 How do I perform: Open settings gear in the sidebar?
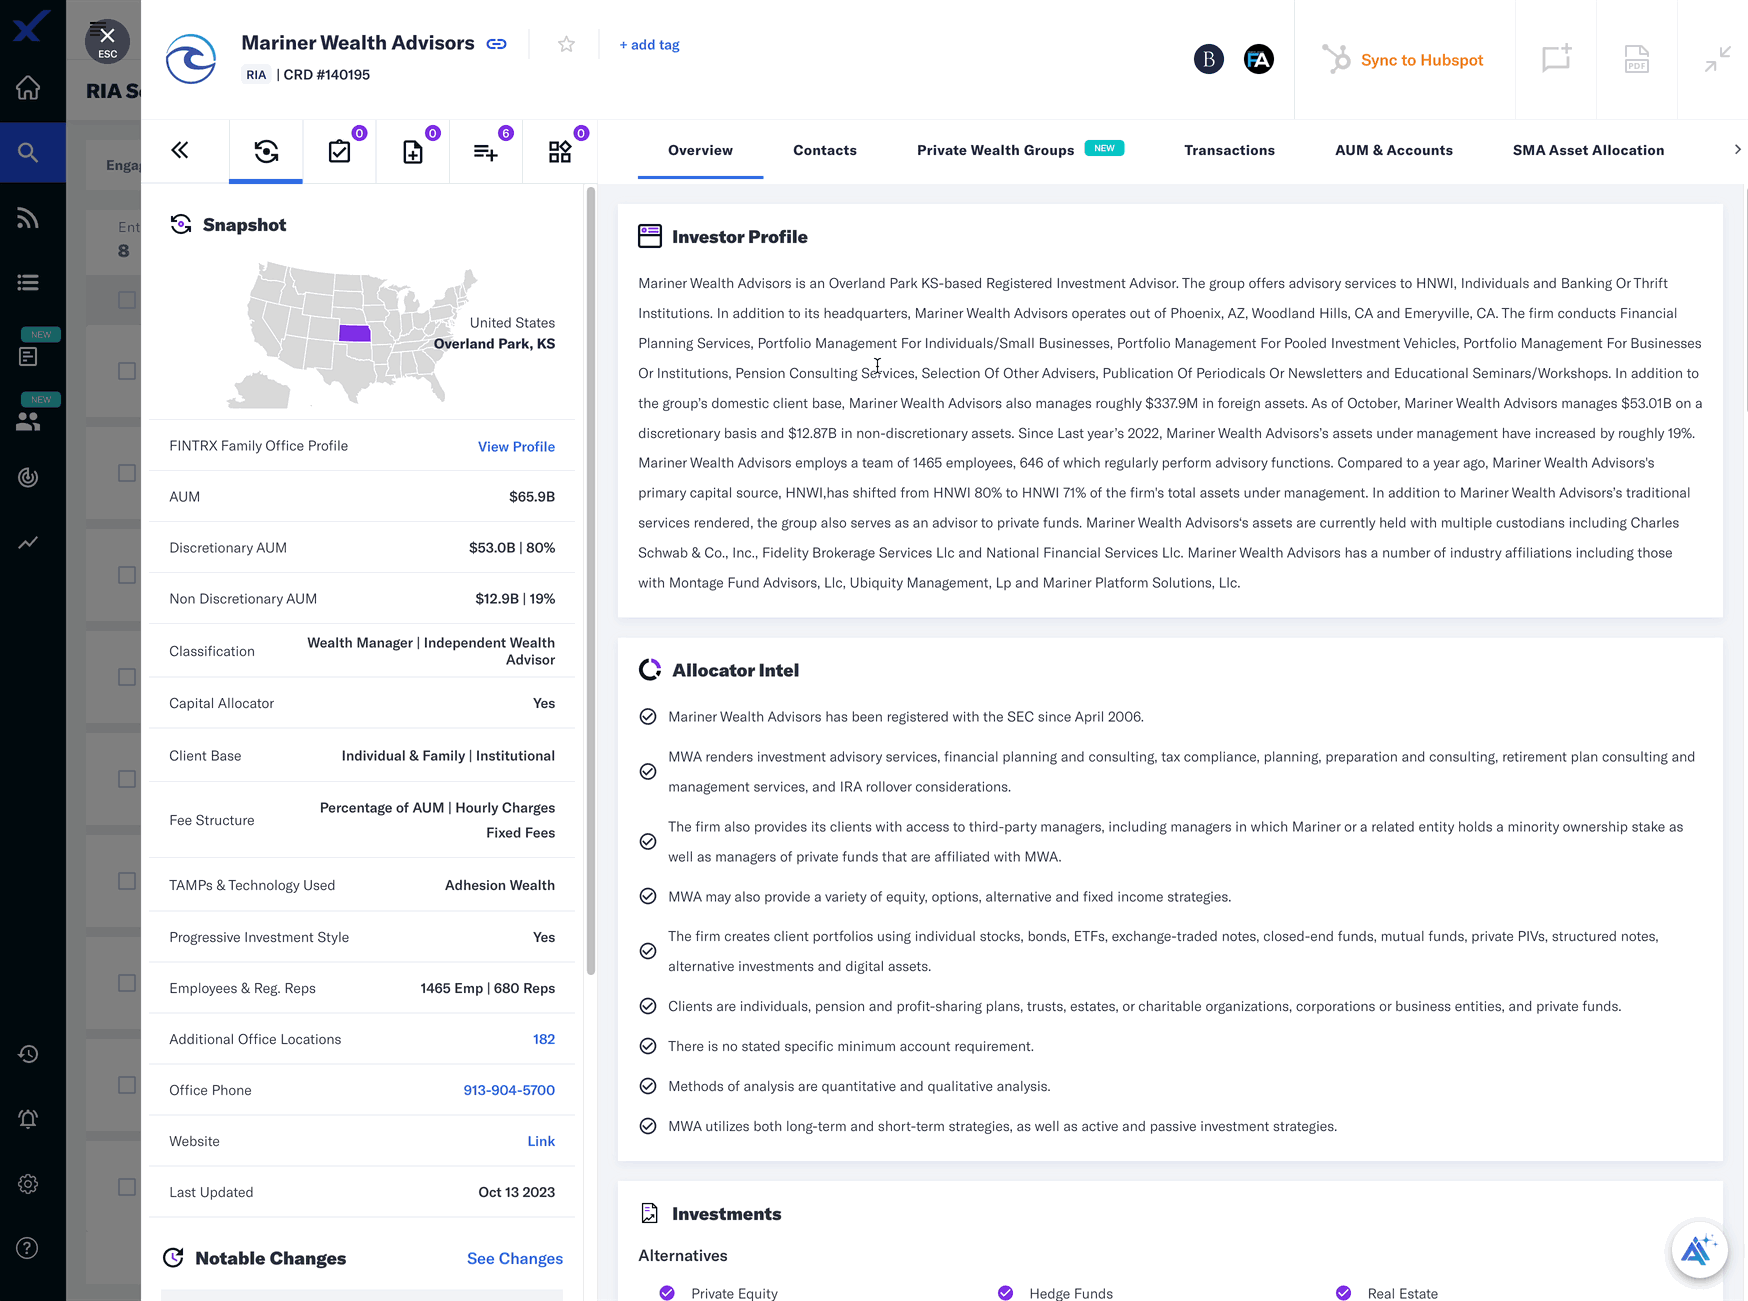pyautogui.click(x=28, y=1184)
